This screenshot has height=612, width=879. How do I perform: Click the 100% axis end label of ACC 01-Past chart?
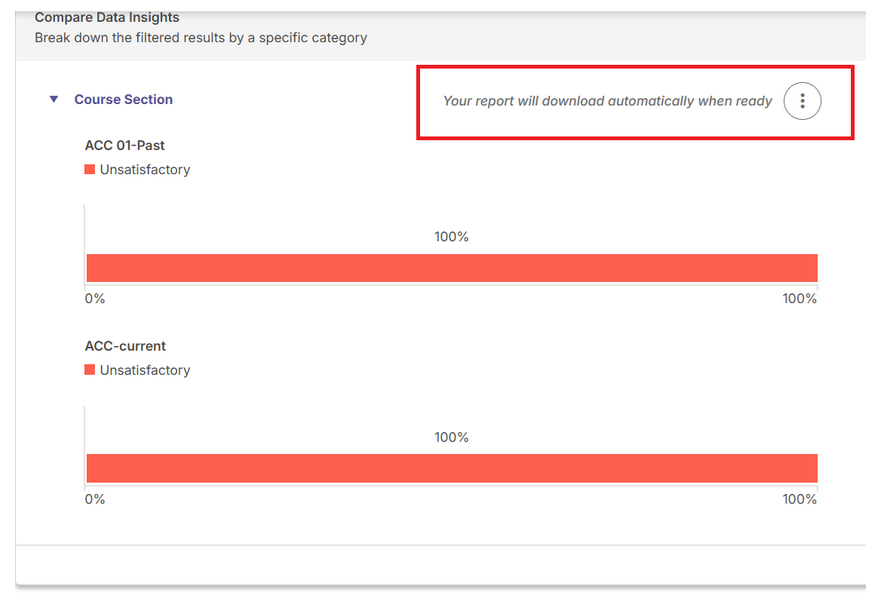(799, 298)
